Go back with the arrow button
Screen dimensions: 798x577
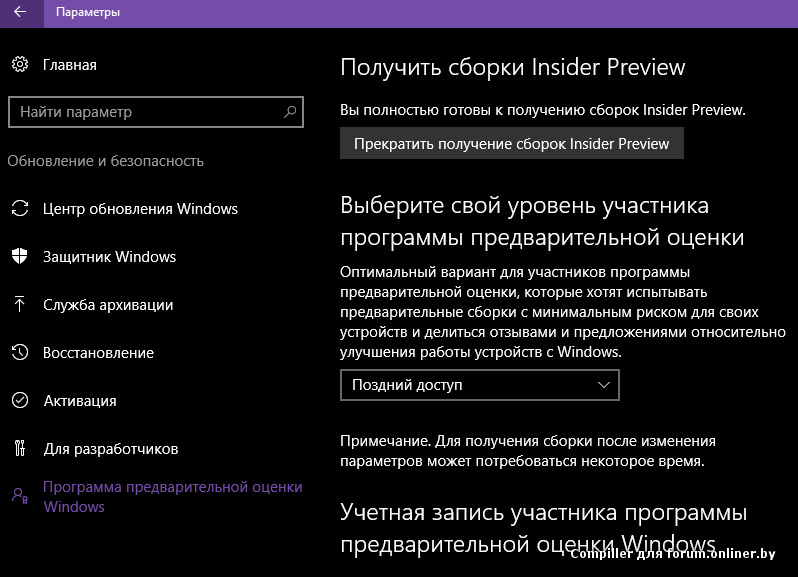[x=20, y=12]
